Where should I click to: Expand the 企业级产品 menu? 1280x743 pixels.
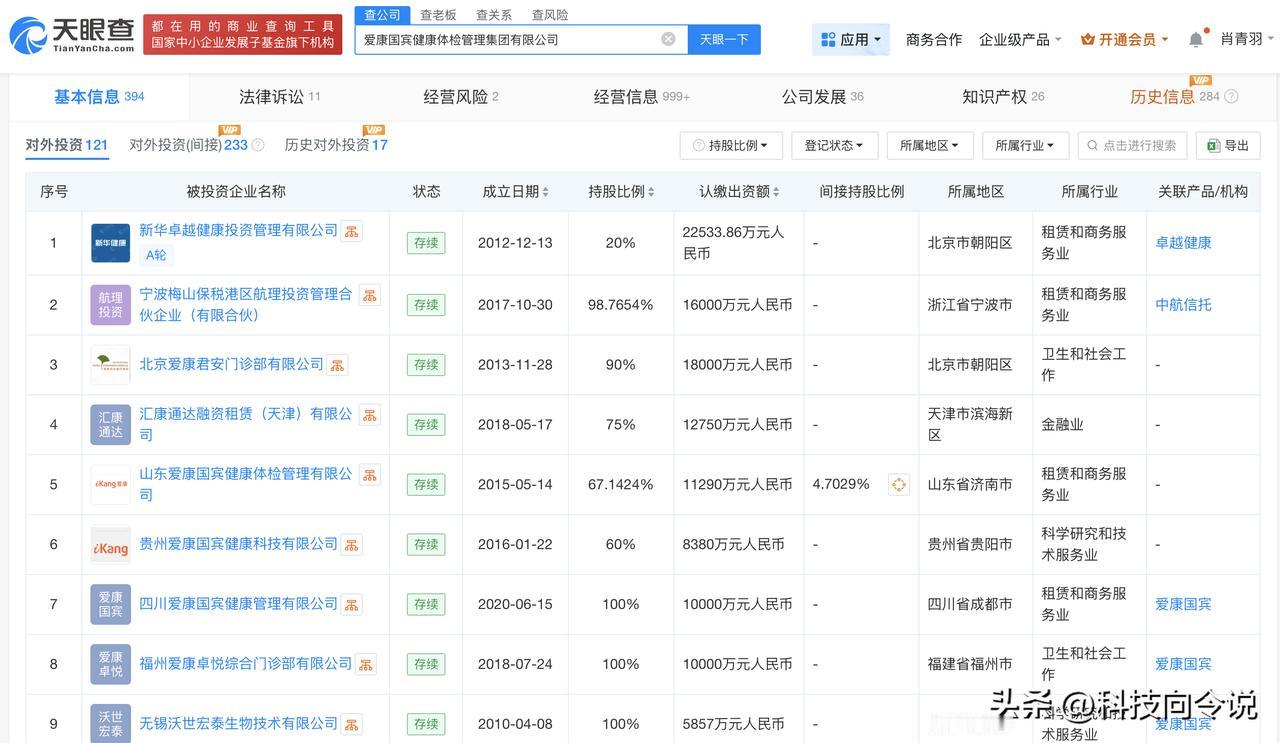[x=1020, y=39]
